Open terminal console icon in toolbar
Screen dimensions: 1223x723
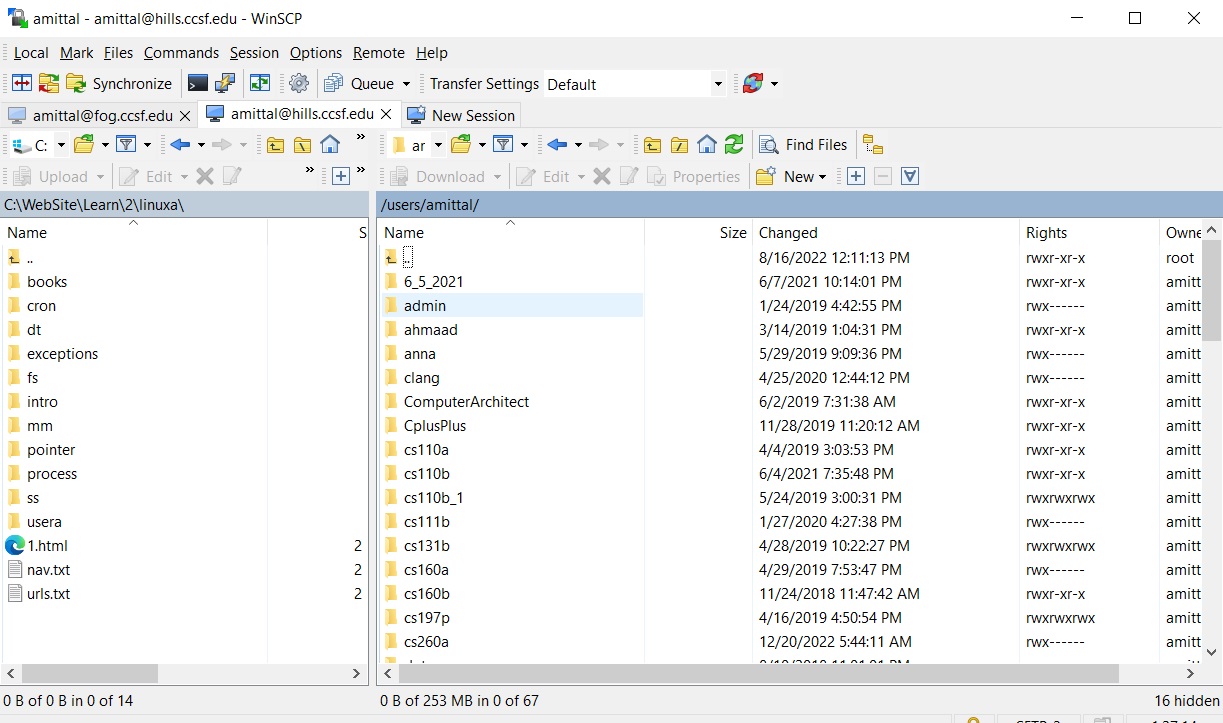198,84
